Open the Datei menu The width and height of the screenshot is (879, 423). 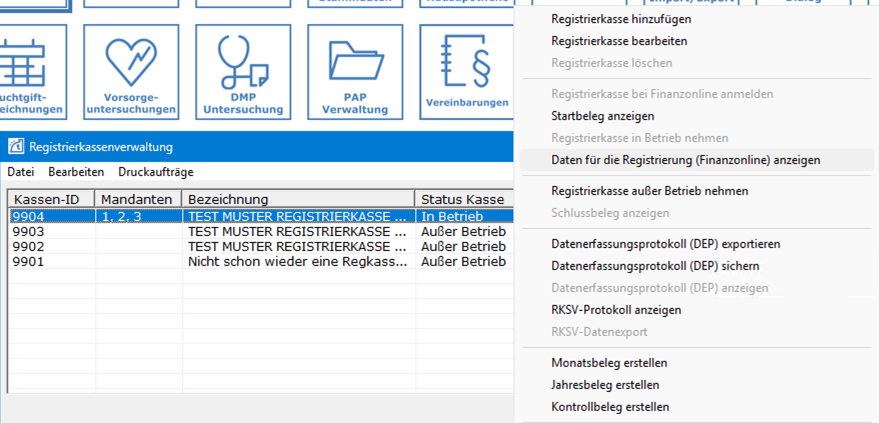click(21, 172)
